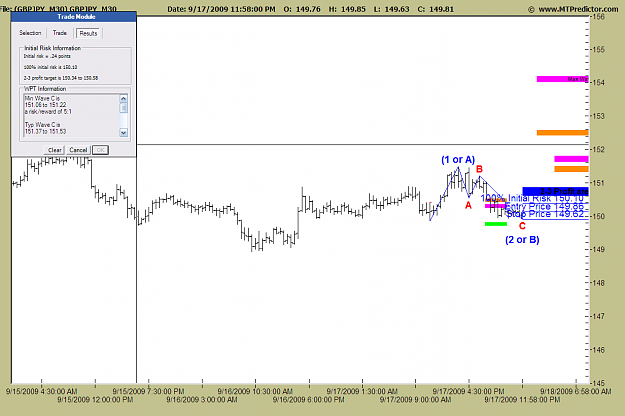Click the blue '(1 or A)' wave label
This screenshot has width=625, height=416.
tap(458, 160)
